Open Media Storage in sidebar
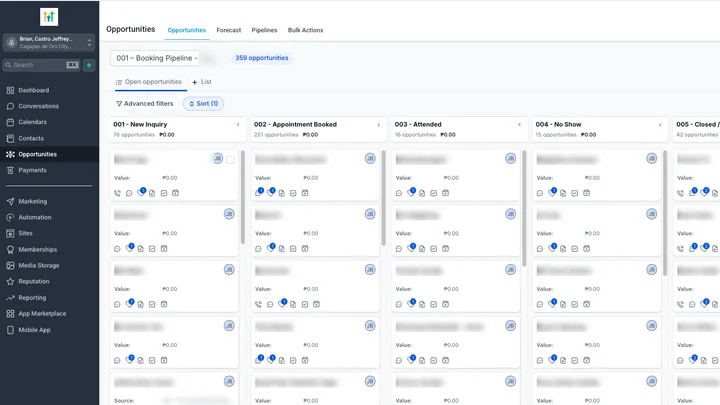 click(x=39, y=265)
